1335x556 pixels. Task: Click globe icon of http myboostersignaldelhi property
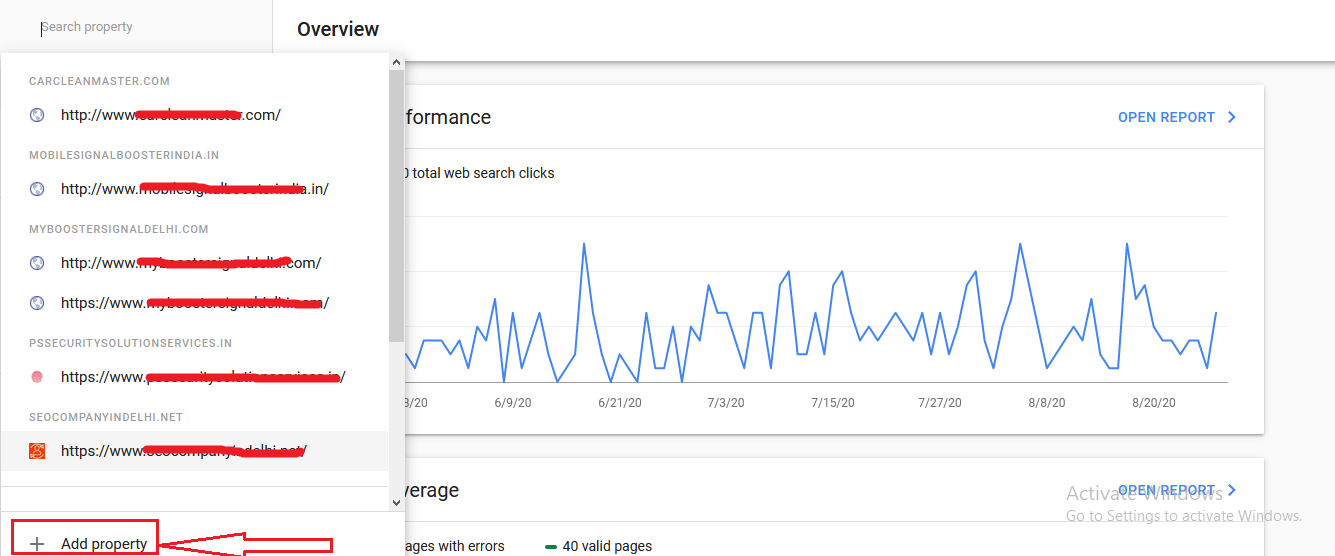(37, 263)
